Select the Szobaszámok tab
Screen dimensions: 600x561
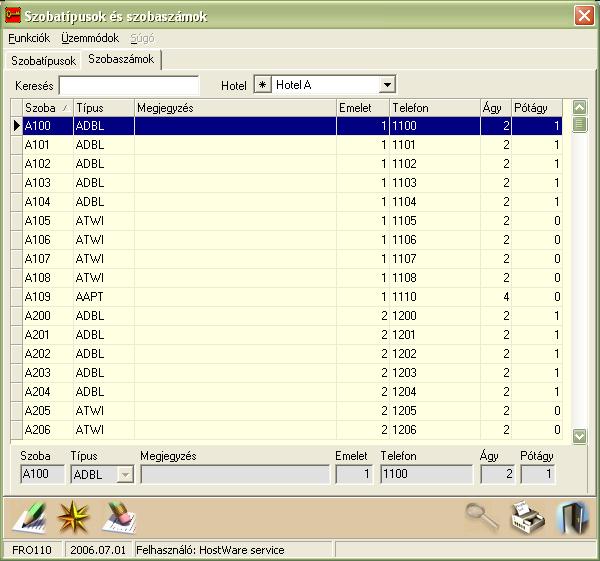121,59
